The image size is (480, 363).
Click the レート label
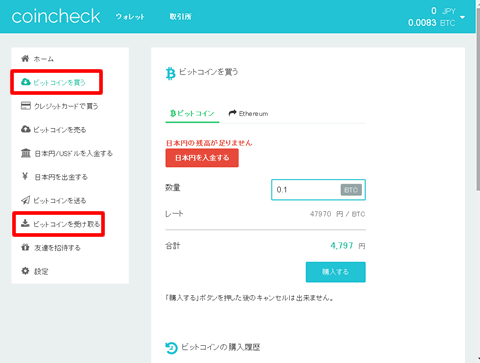coord(174,214)
